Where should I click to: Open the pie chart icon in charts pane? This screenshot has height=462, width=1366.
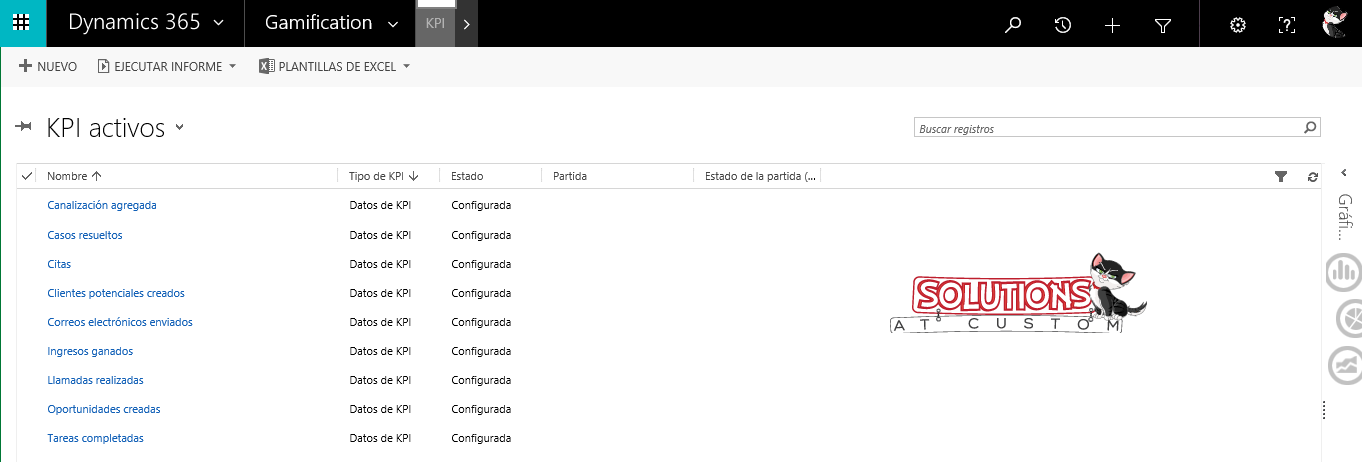[1348, 318]
